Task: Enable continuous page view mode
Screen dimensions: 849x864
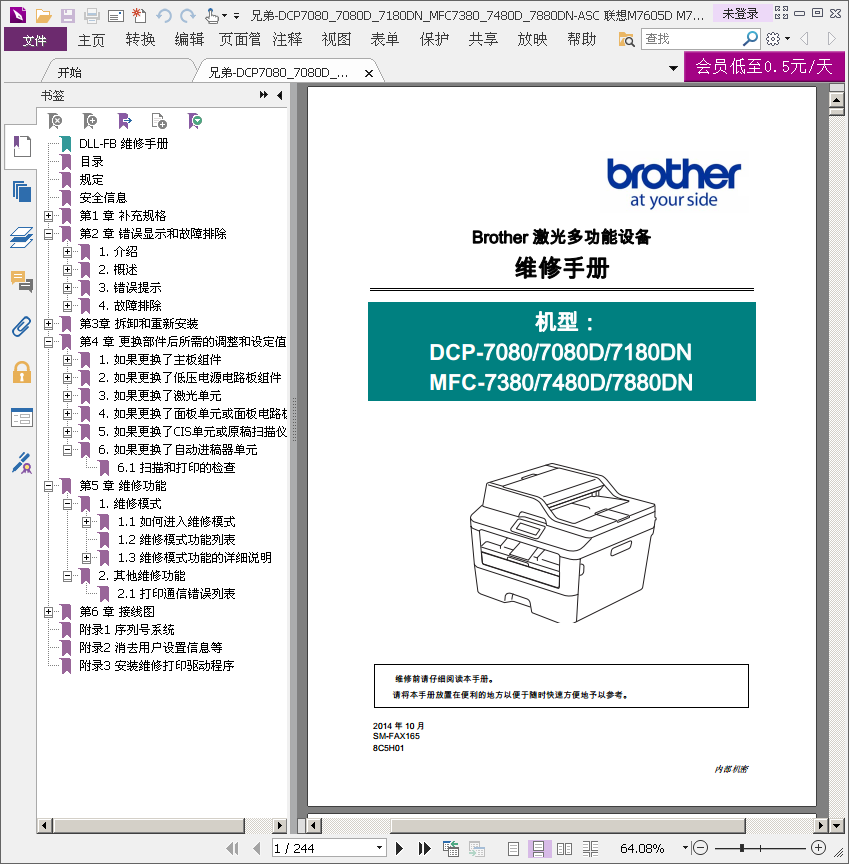Action: click(538, 849)
